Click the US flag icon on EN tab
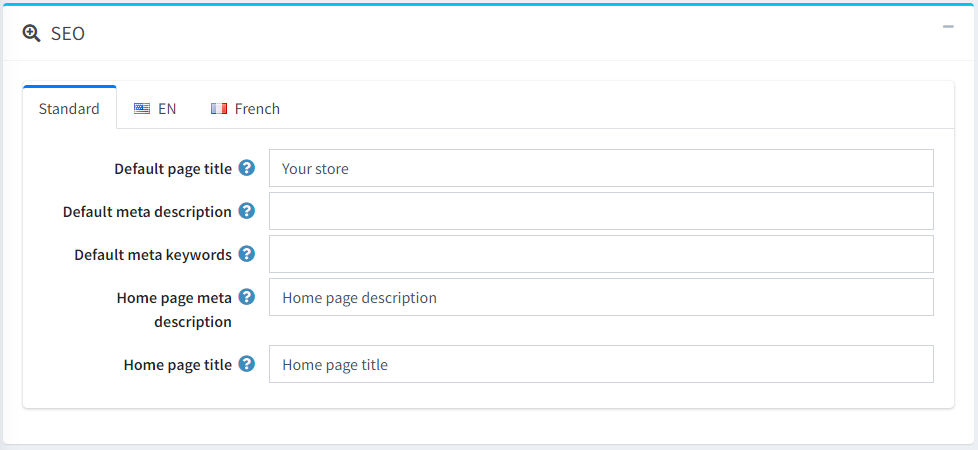 click(142, 109)
